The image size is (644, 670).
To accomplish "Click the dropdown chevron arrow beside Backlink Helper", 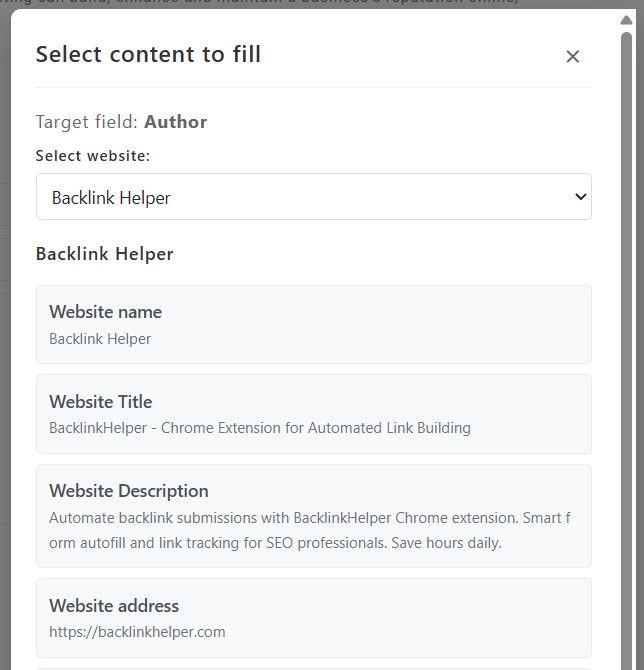I will (581, 197).
